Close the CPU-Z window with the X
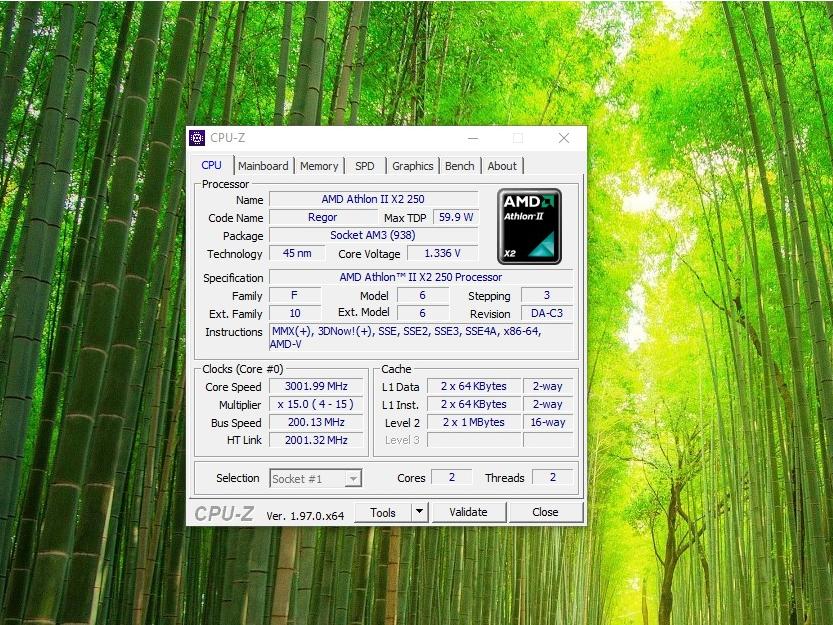Image resolution: width=833 pixels, height=625 pixels. click(x=564, y=138)
